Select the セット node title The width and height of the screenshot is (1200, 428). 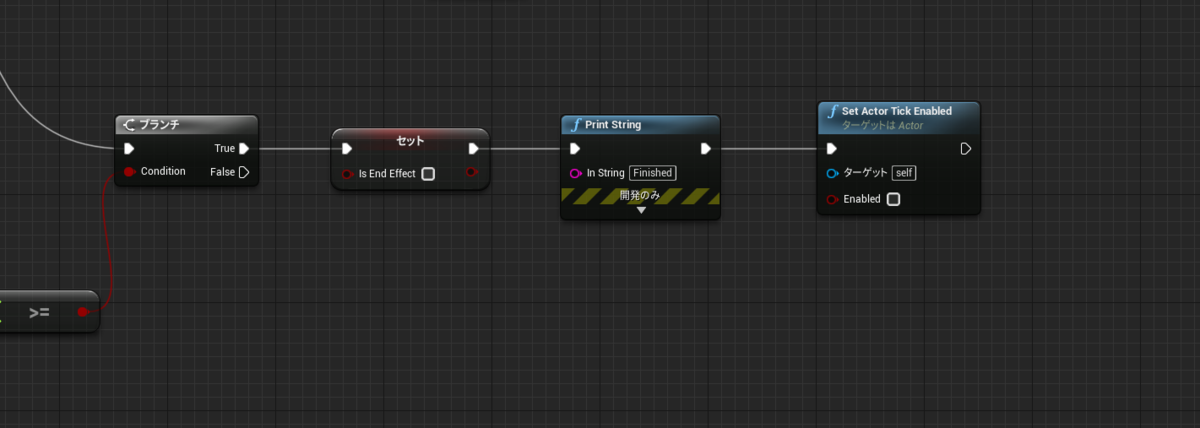coord(410,140)
